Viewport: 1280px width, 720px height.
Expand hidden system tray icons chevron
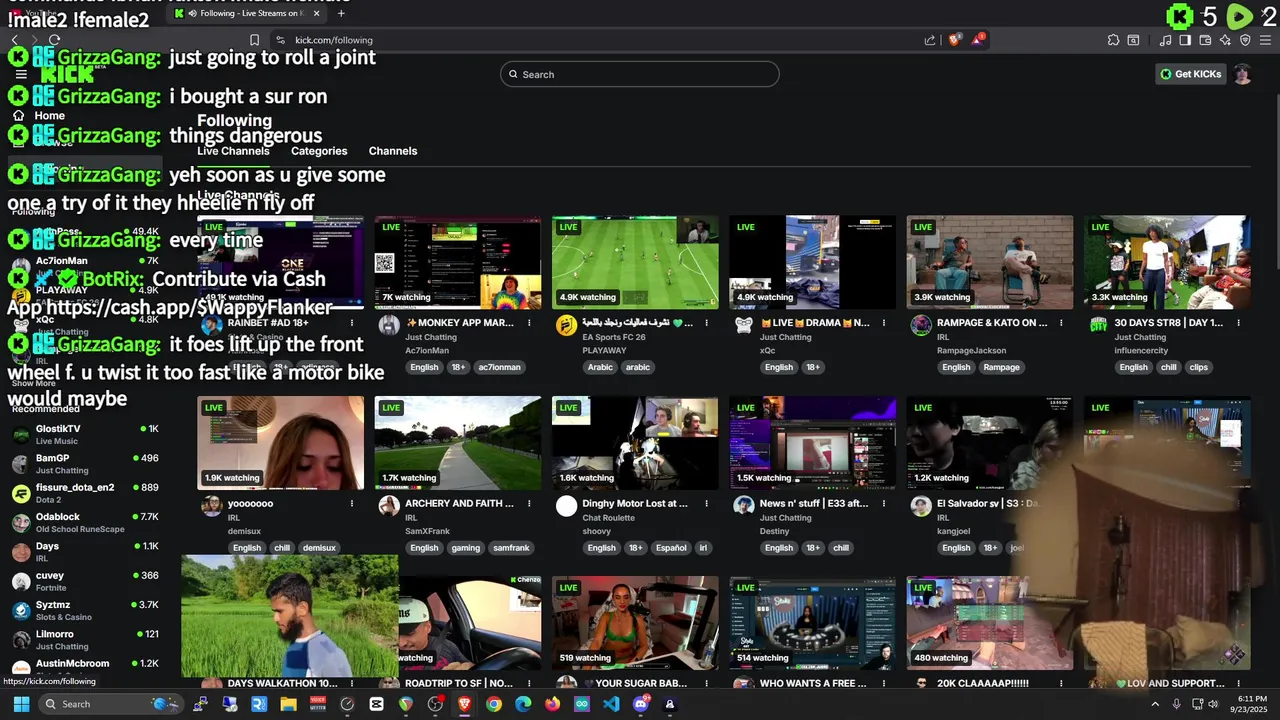(1155, 704)
